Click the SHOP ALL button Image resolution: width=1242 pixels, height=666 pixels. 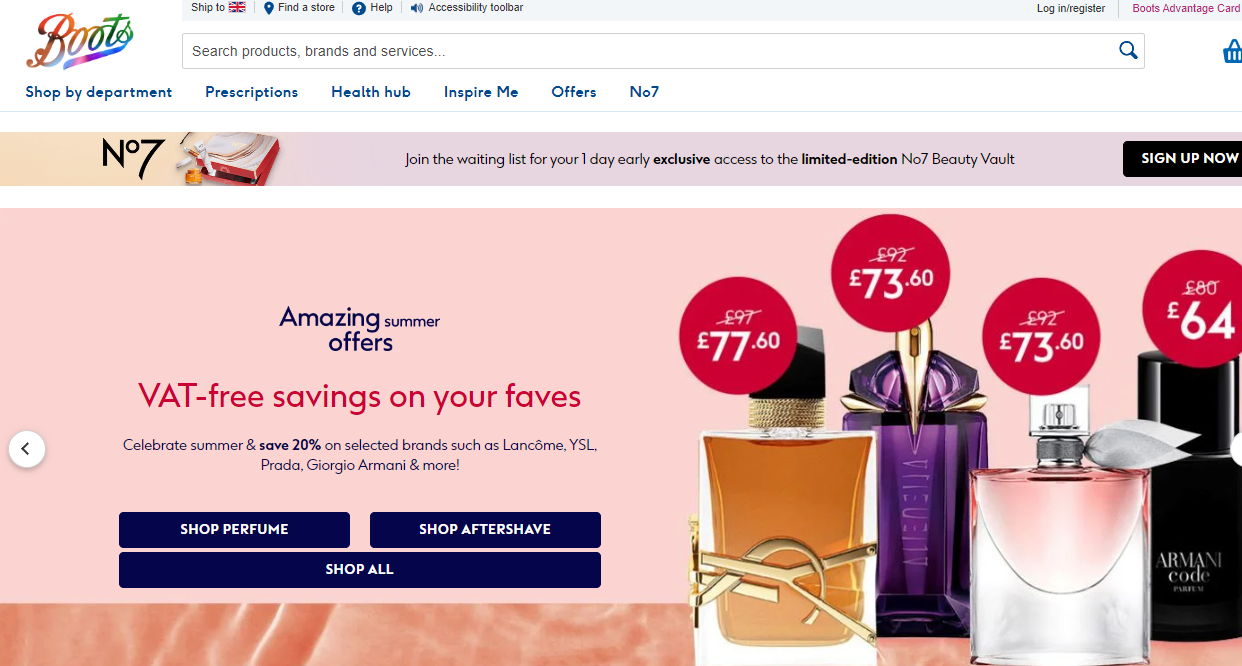360,570
